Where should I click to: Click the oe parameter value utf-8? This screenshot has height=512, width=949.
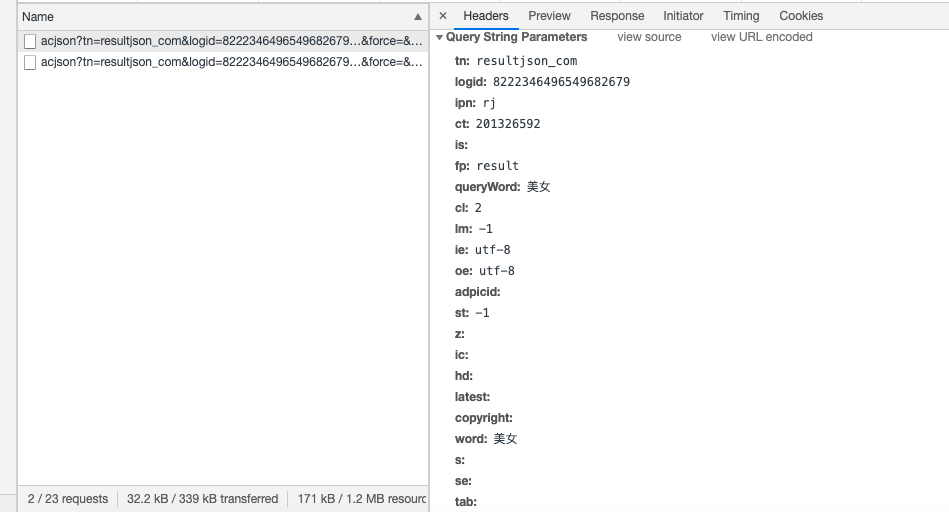click(496, 271)
